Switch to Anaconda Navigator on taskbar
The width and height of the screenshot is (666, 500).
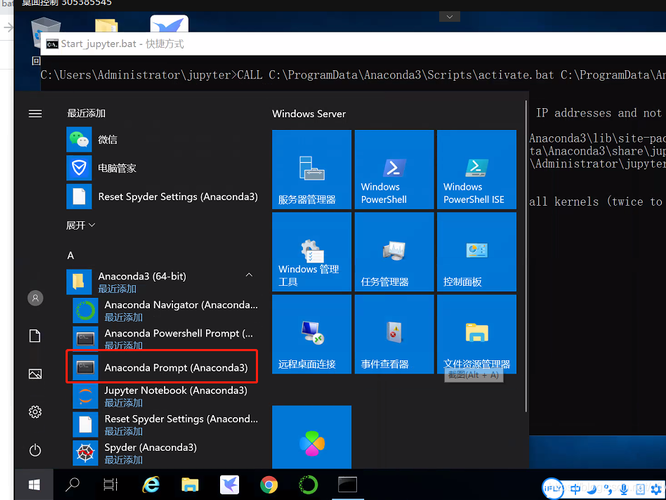[308, 485]
